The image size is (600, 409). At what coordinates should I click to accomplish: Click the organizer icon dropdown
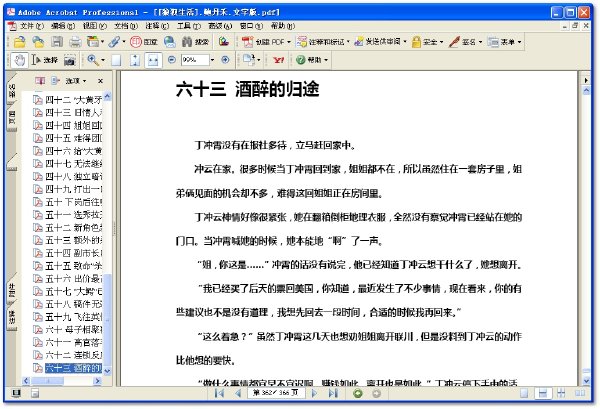coord(95,41)
